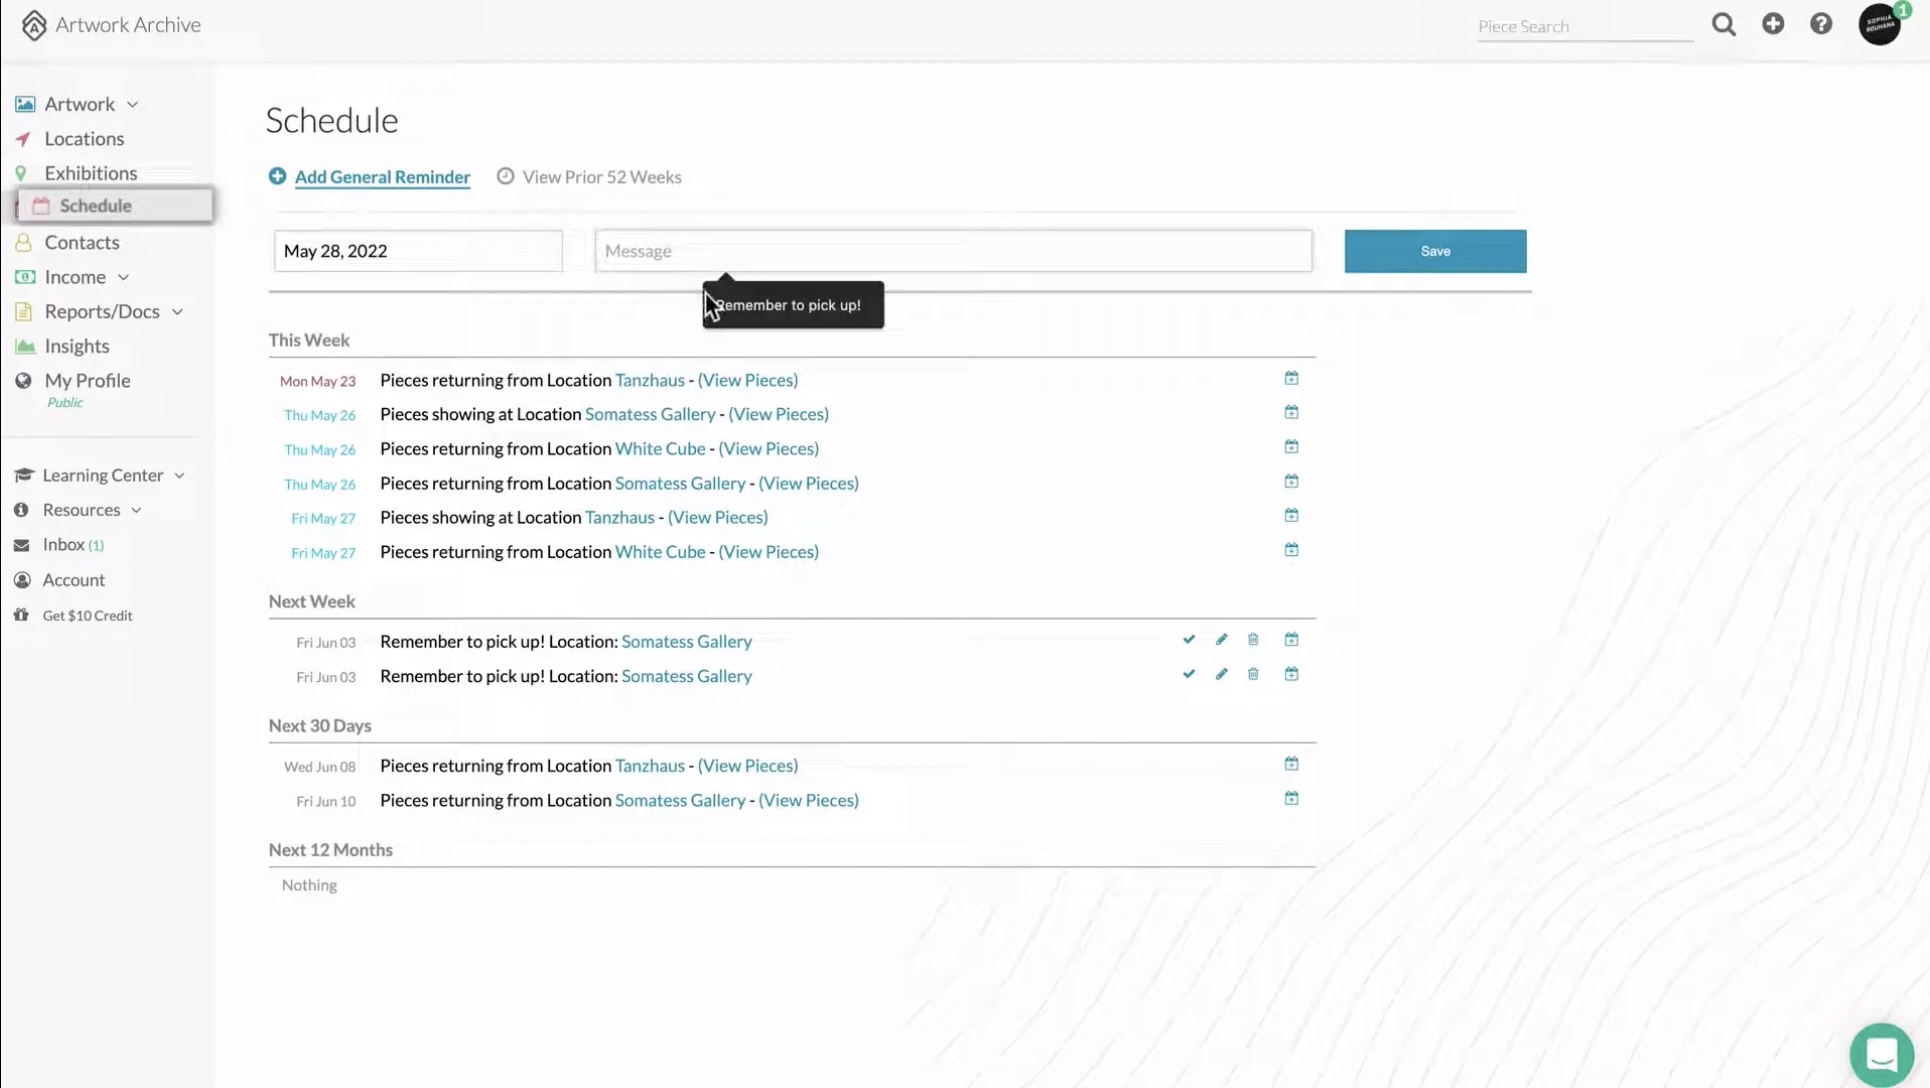Screen dimensions: 1930x1088
Task: Click calendar icon for Fri May 27 Tanzhaus row
Action: [x=1291, y=515]
